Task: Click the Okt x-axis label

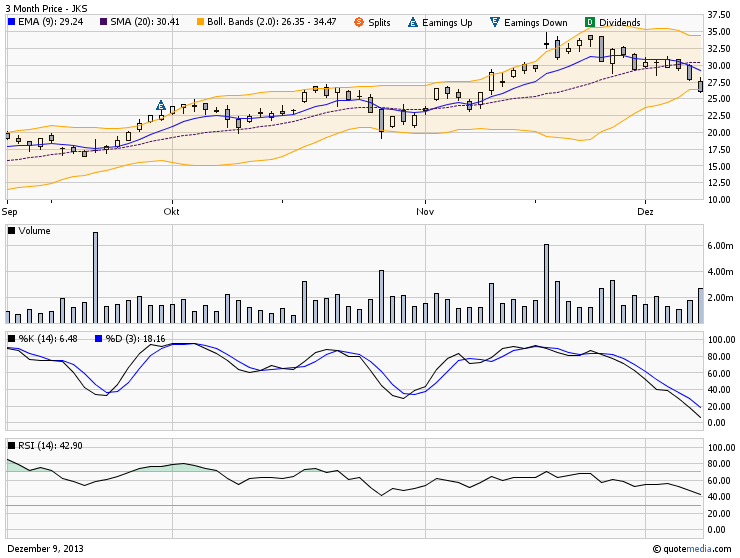Action: click(x=171, y=211)
